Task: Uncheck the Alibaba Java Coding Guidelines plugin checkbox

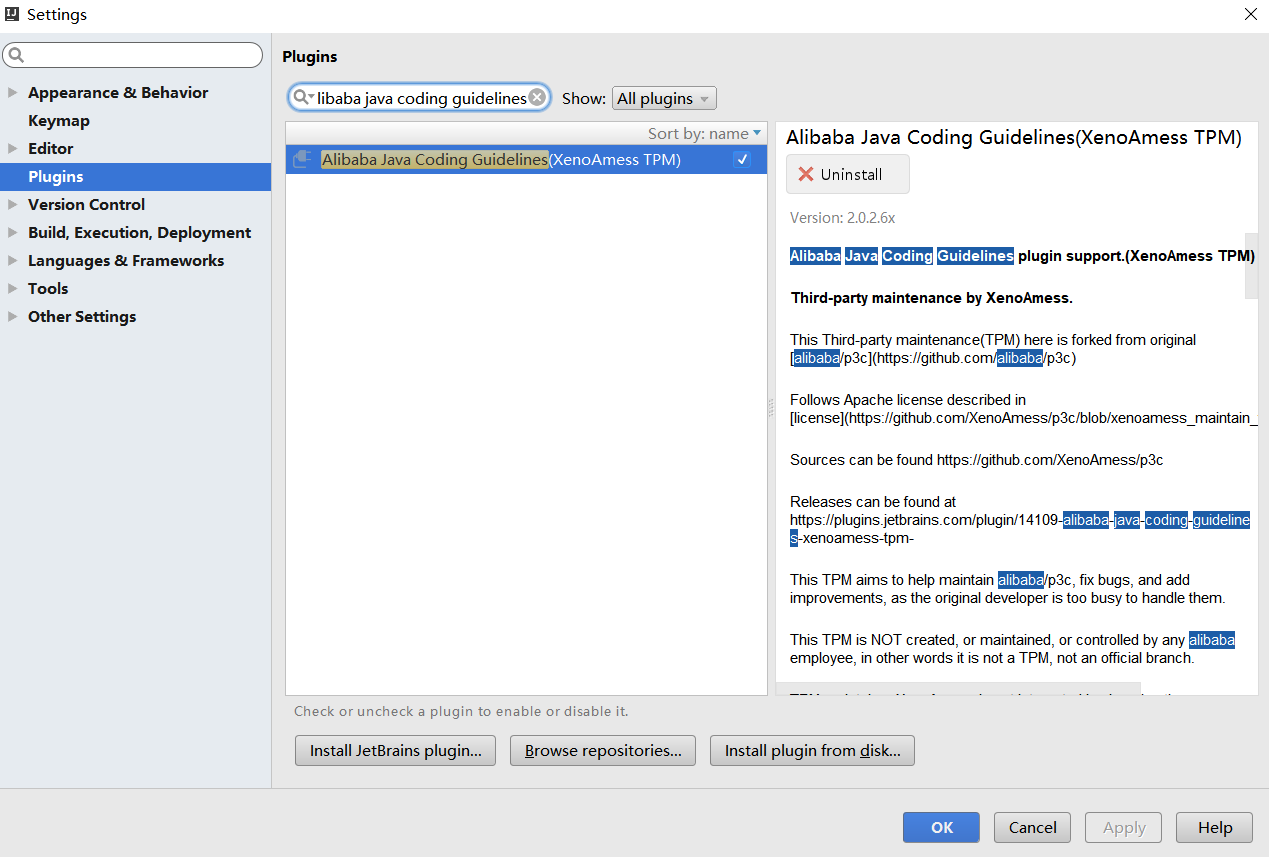Action: (742, 159)
